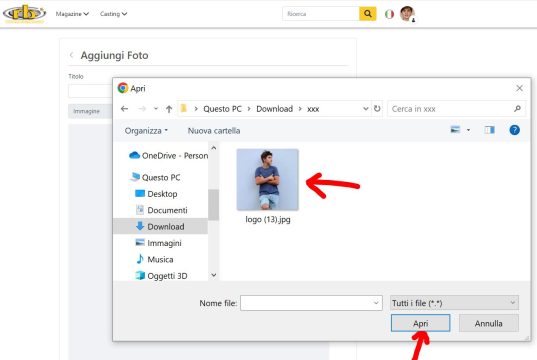Click the Ricerca search field
Viewport: 537px width, 360px height.
pyautogui.click(x=321, y=14)
